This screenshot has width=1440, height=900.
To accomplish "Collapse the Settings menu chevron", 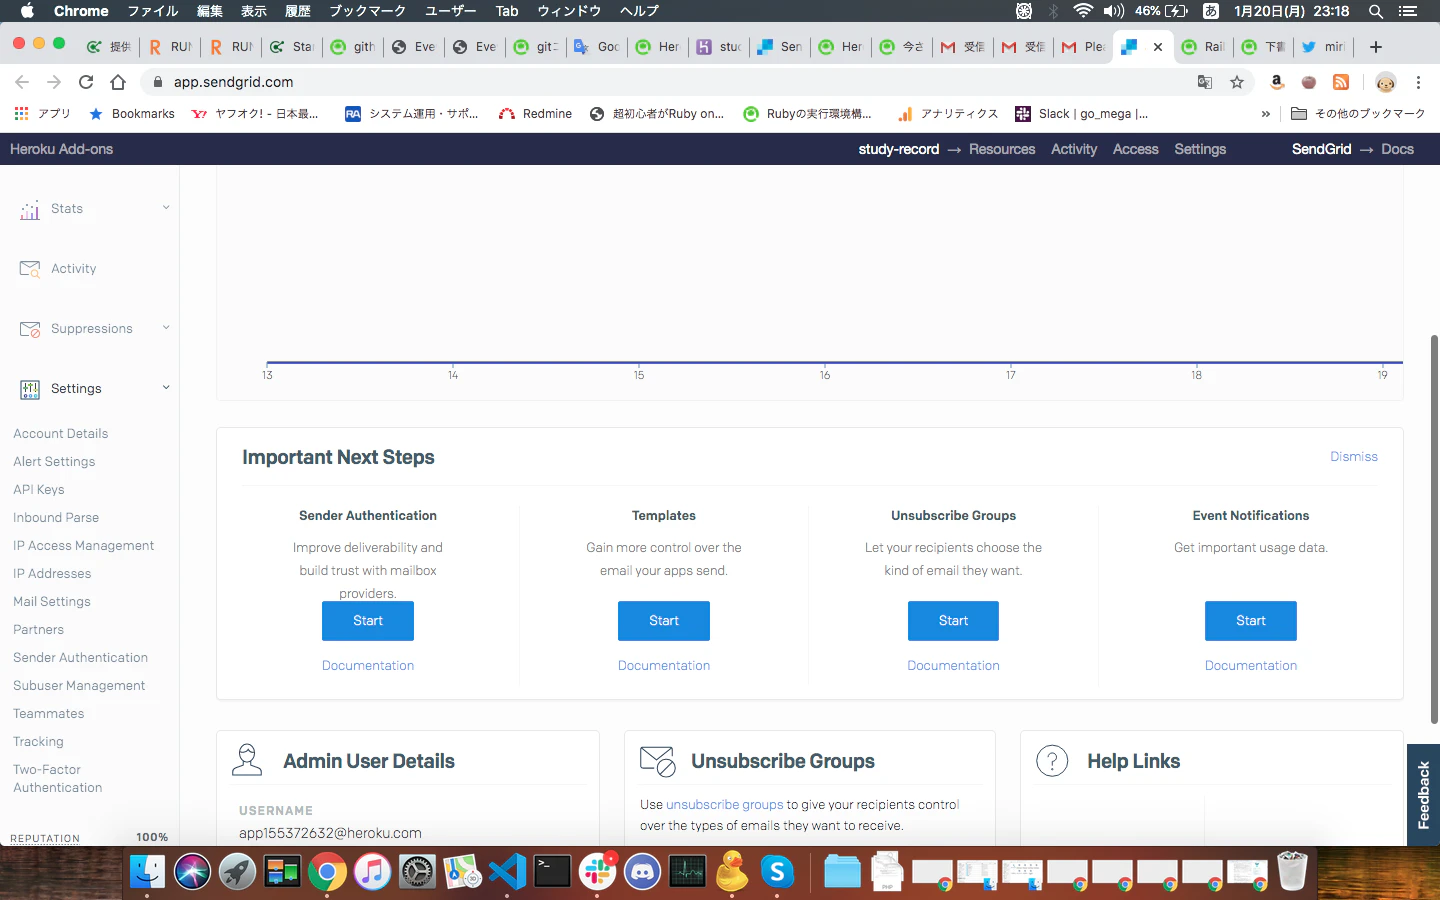I will pyautogui.click(x=166, y=388).
